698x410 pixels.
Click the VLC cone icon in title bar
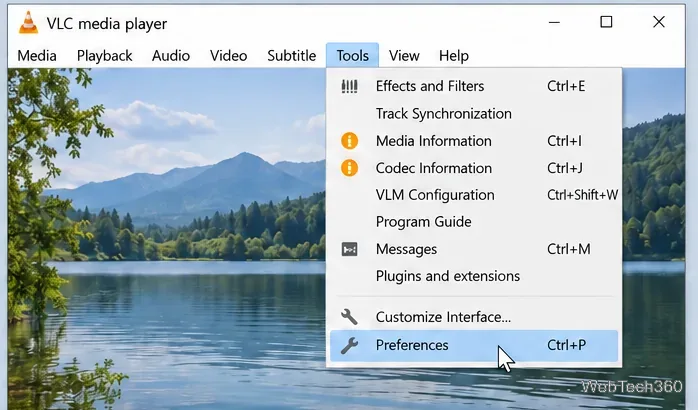click(x=28, y=22)
